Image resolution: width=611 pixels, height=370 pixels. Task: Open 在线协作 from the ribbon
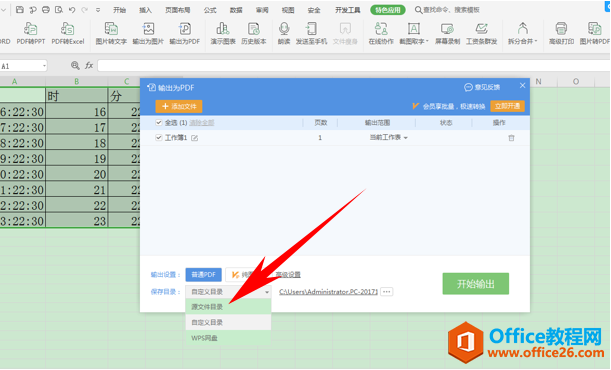tap(381, 33)
